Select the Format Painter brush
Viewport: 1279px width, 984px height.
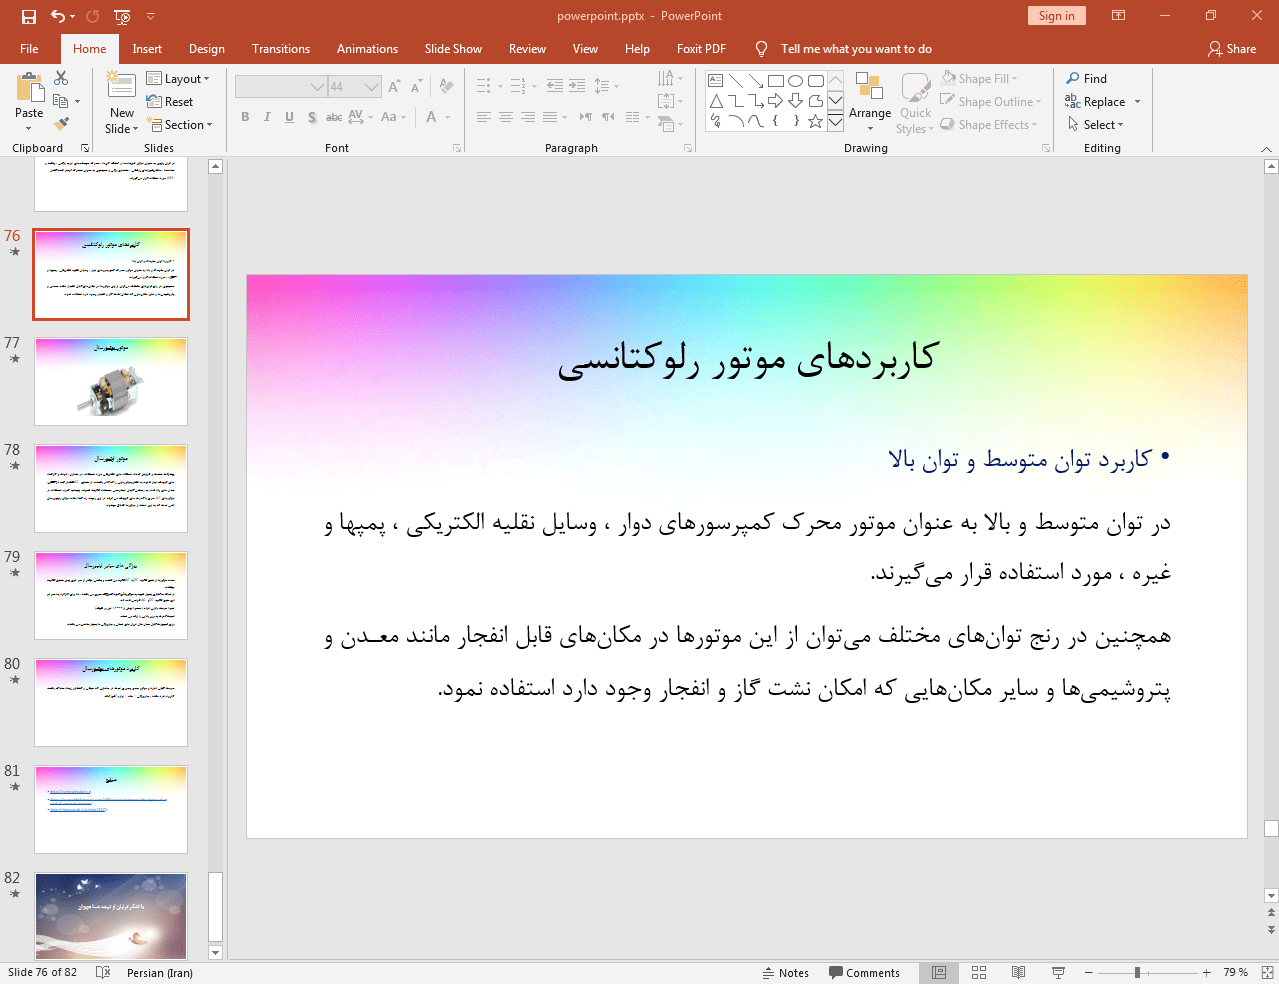(x=61, y=124)
